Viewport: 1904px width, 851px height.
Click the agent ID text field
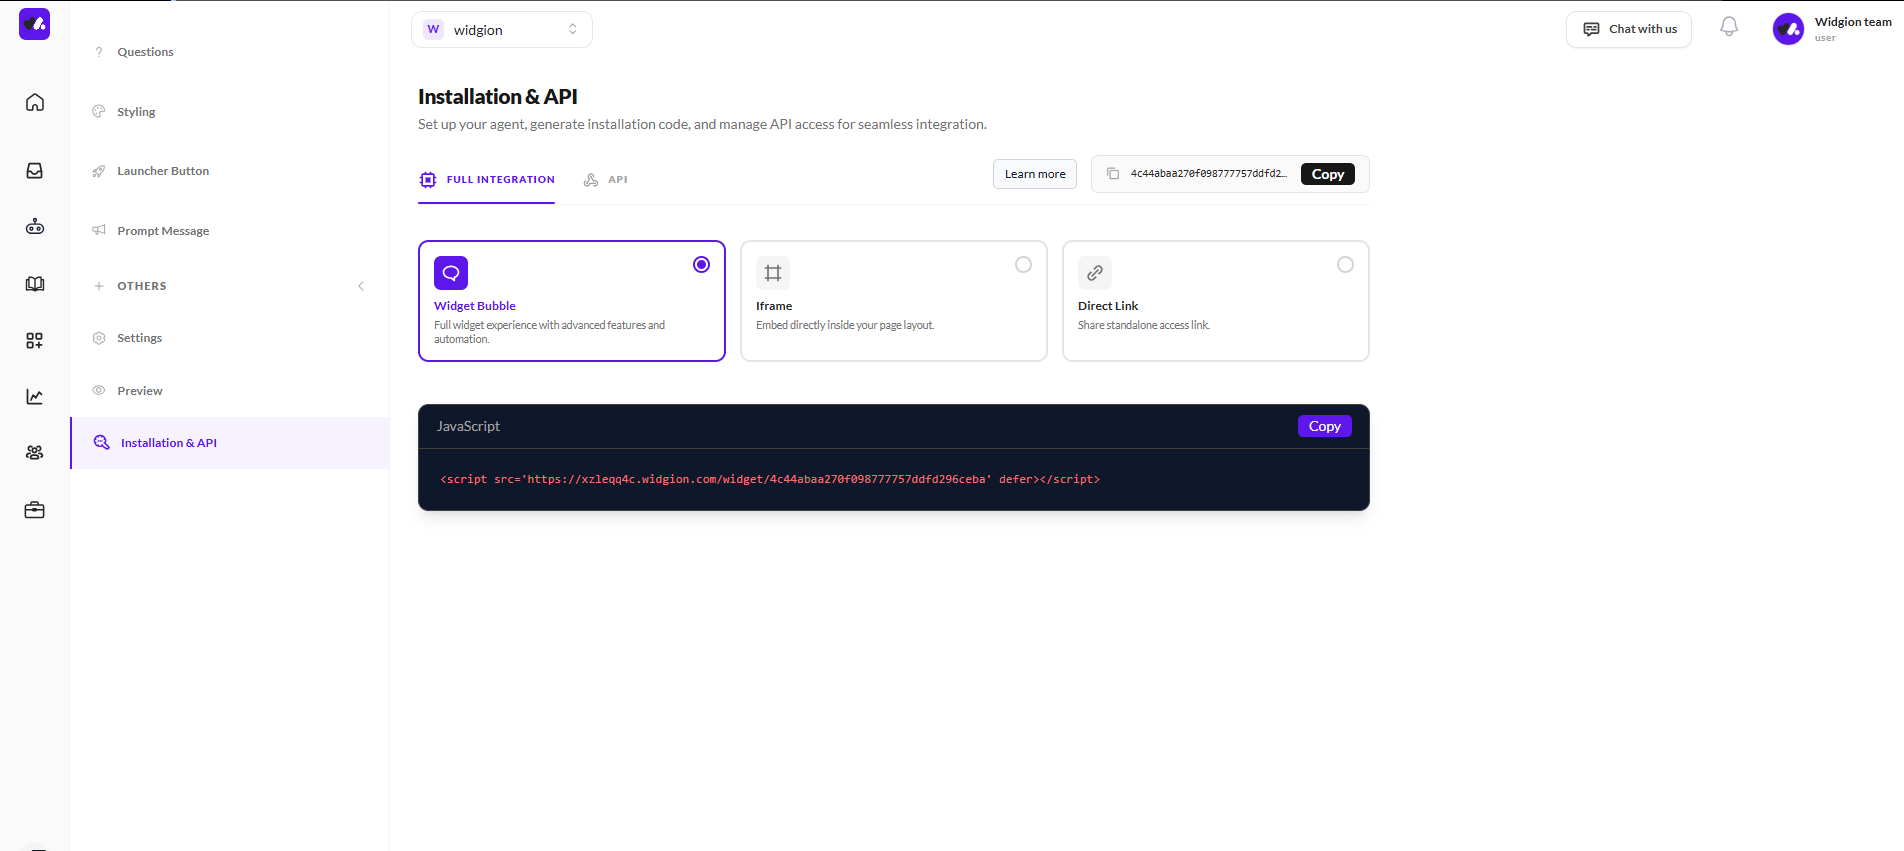1207,174
